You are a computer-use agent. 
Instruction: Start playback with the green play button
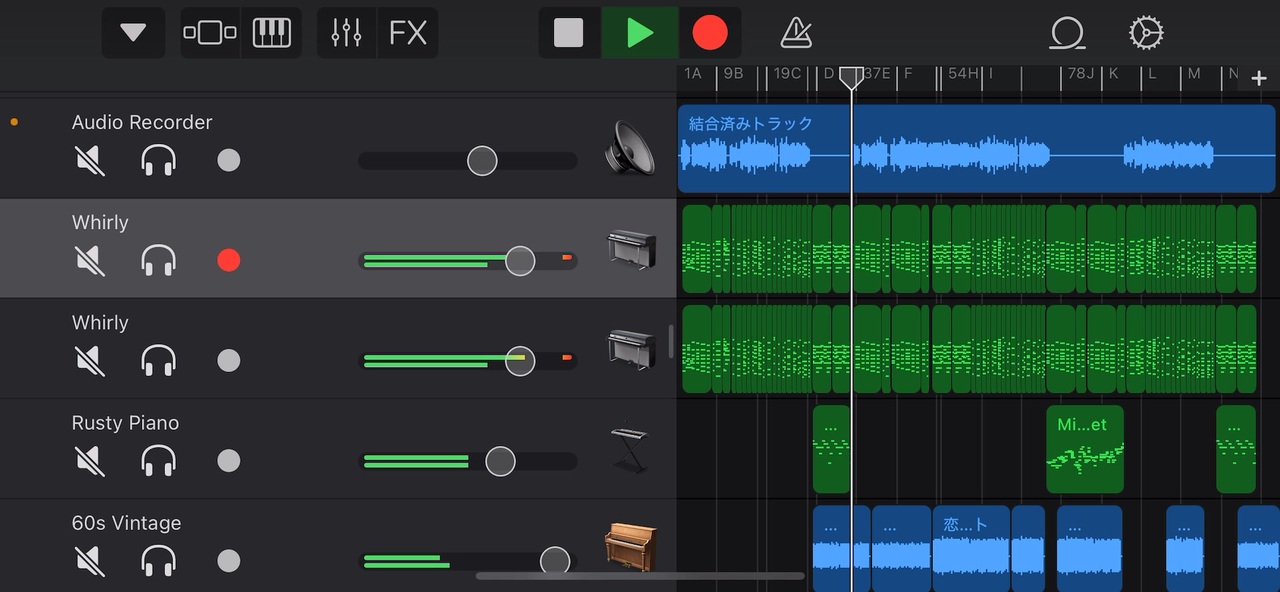pos(640,33)
